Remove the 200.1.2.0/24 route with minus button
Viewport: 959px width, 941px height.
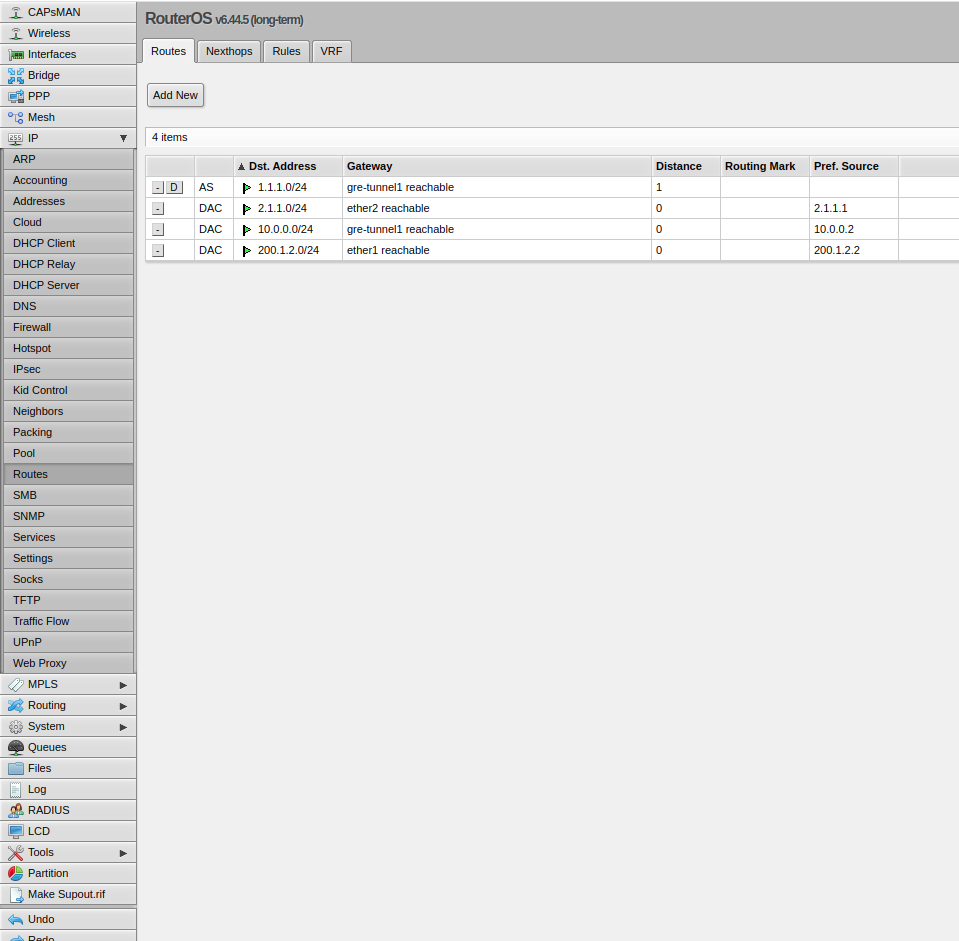pyautogui.click(x=158, y=250)
